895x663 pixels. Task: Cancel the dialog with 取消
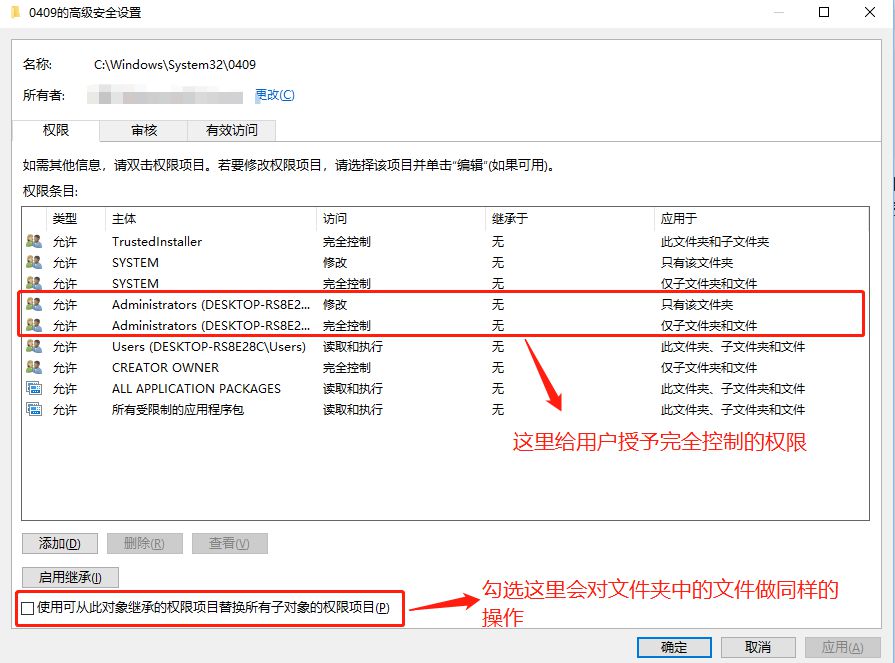(758, 647)
